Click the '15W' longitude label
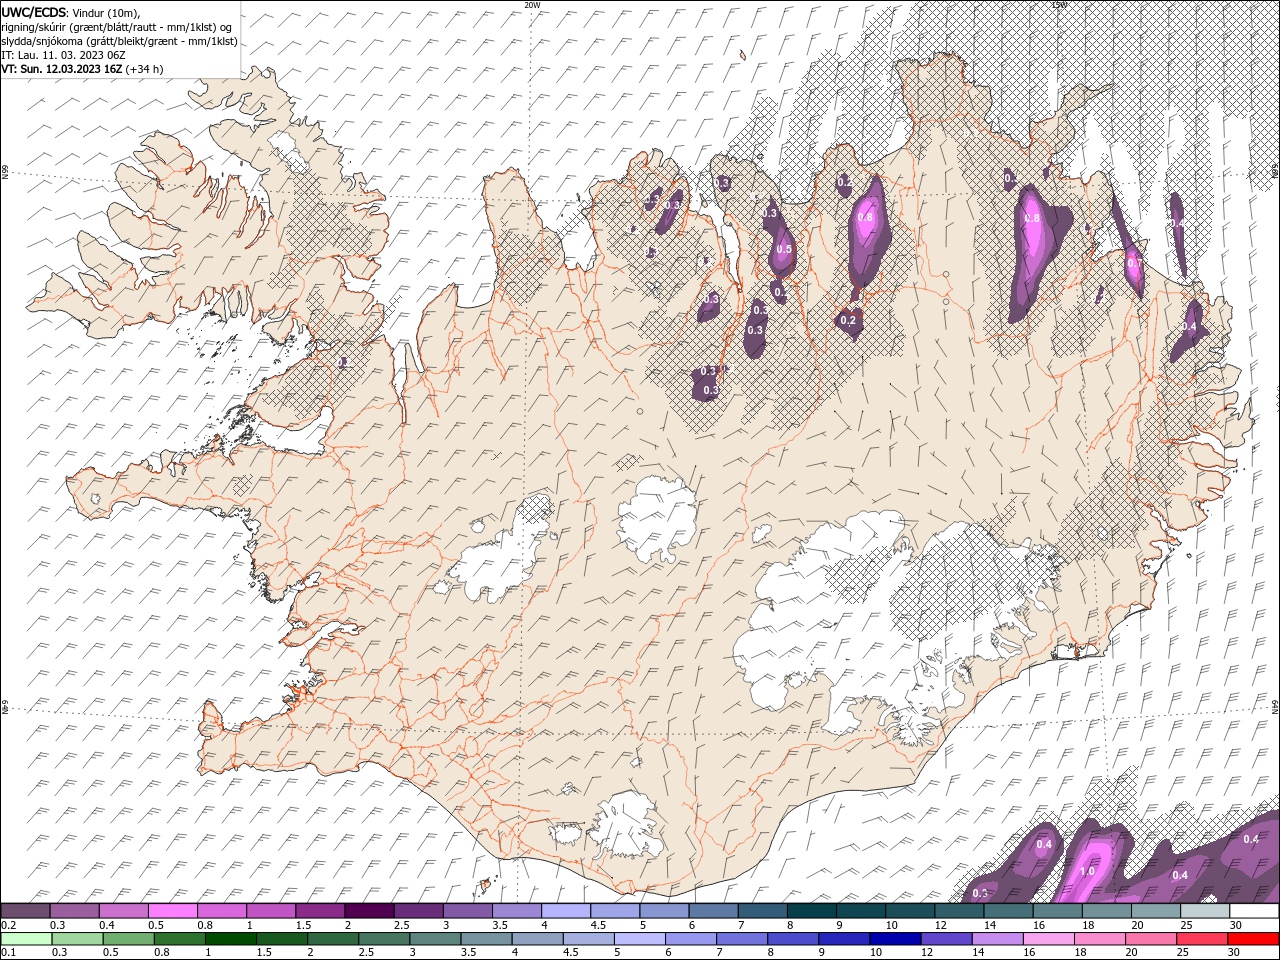Viewport: 1280px width, 960px height. point(1059,5)
